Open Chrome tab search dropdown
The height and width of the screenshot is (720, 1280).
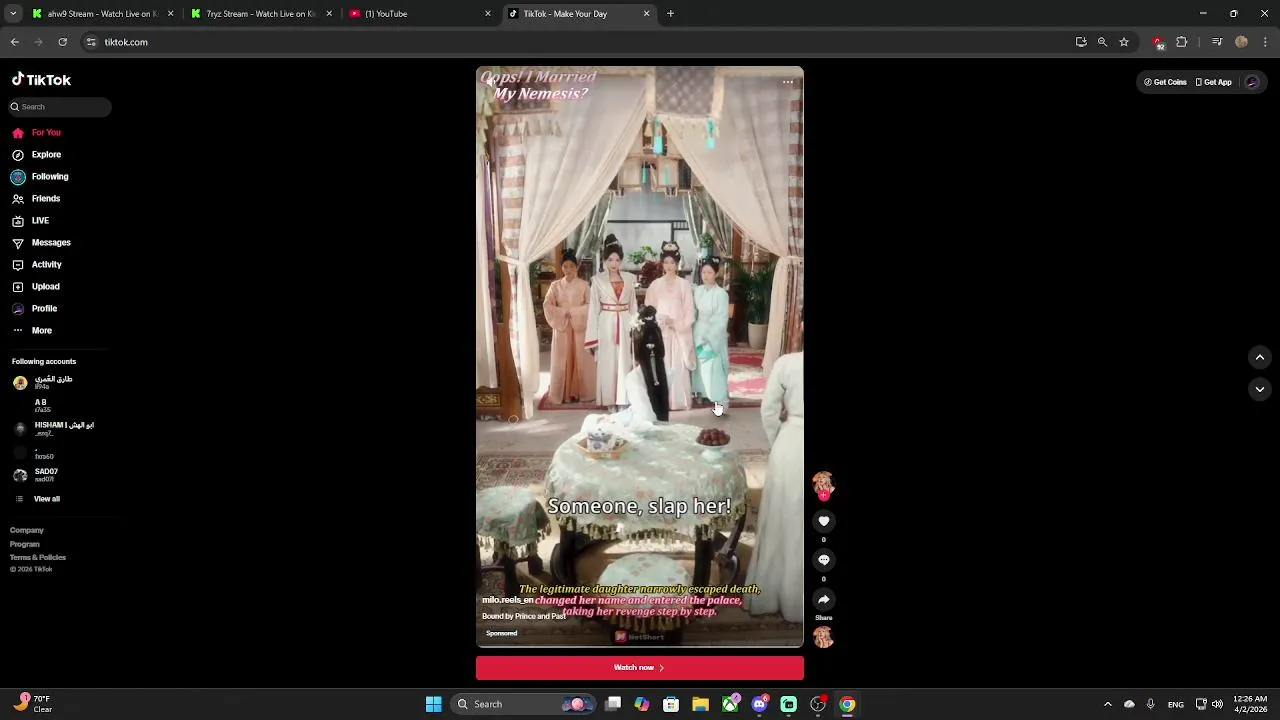12,14
